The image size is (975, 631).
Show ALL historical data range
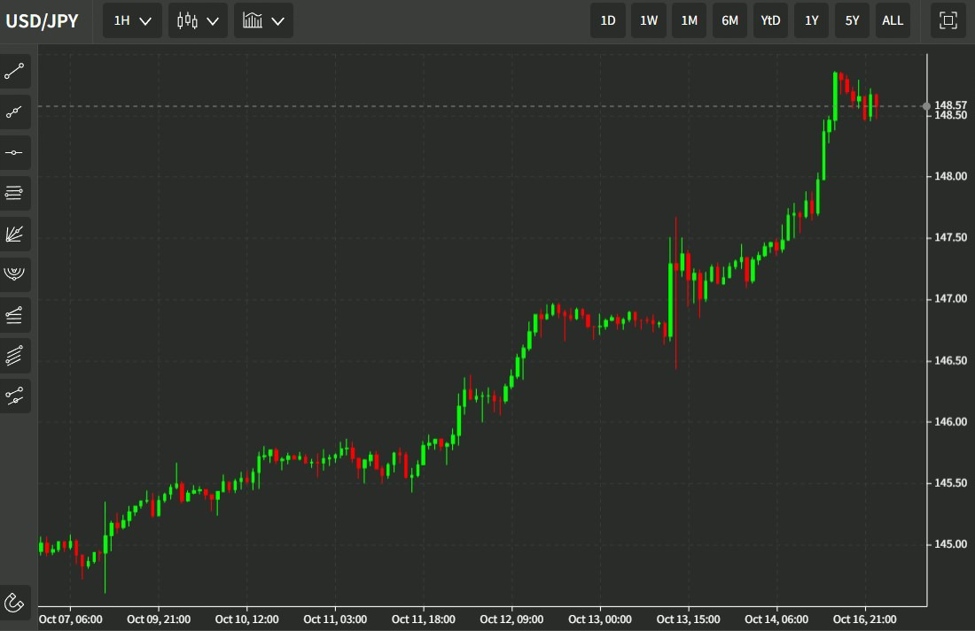893,20
